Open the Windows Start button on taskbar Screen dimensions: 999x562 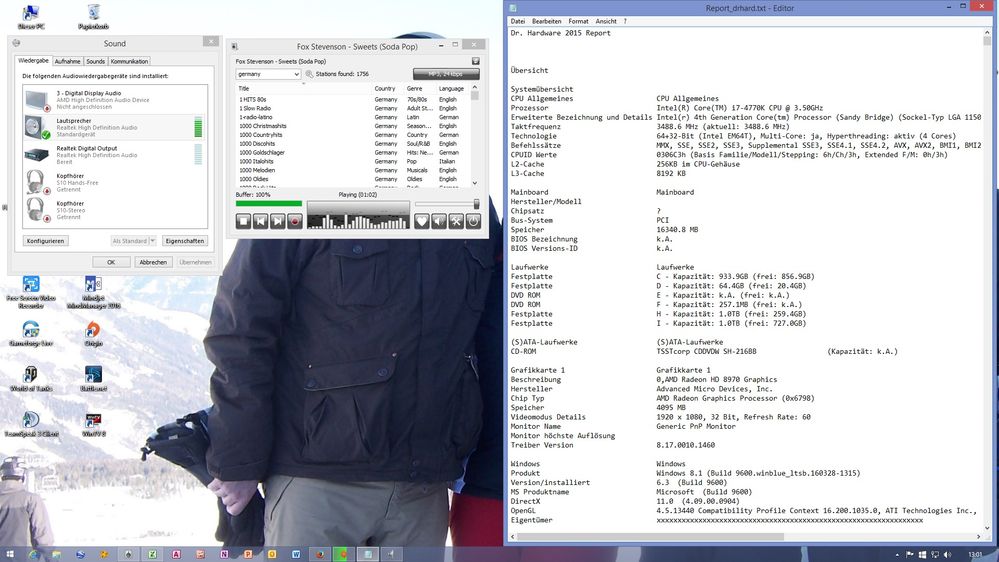(10, 553)
